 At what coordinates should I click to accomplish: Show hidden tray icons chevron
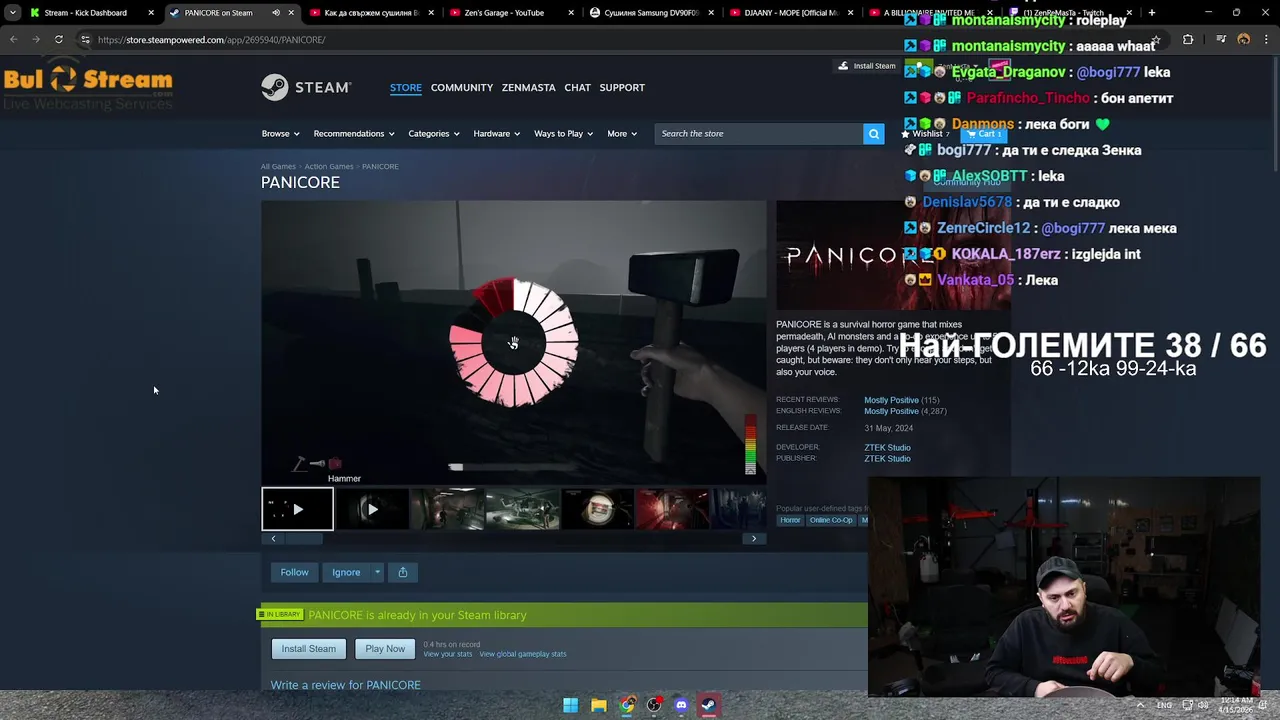[1140, 705]
